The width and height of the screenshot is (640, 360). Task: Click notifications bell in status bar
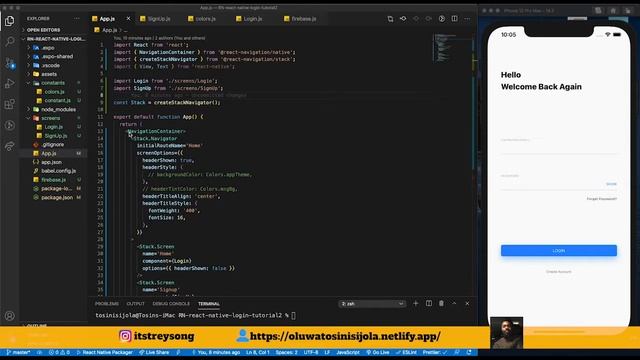click(x=469, y=352)
